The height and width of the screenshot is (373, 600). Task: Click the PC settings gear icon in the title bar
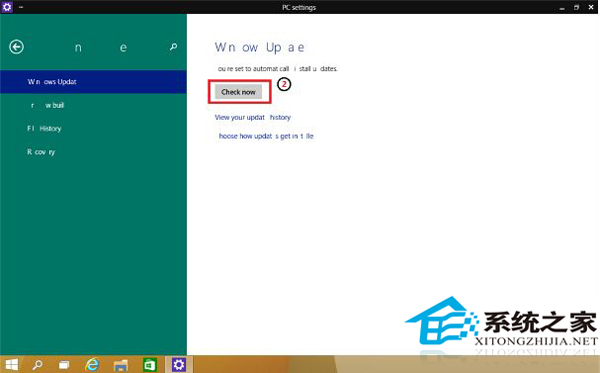7,7
